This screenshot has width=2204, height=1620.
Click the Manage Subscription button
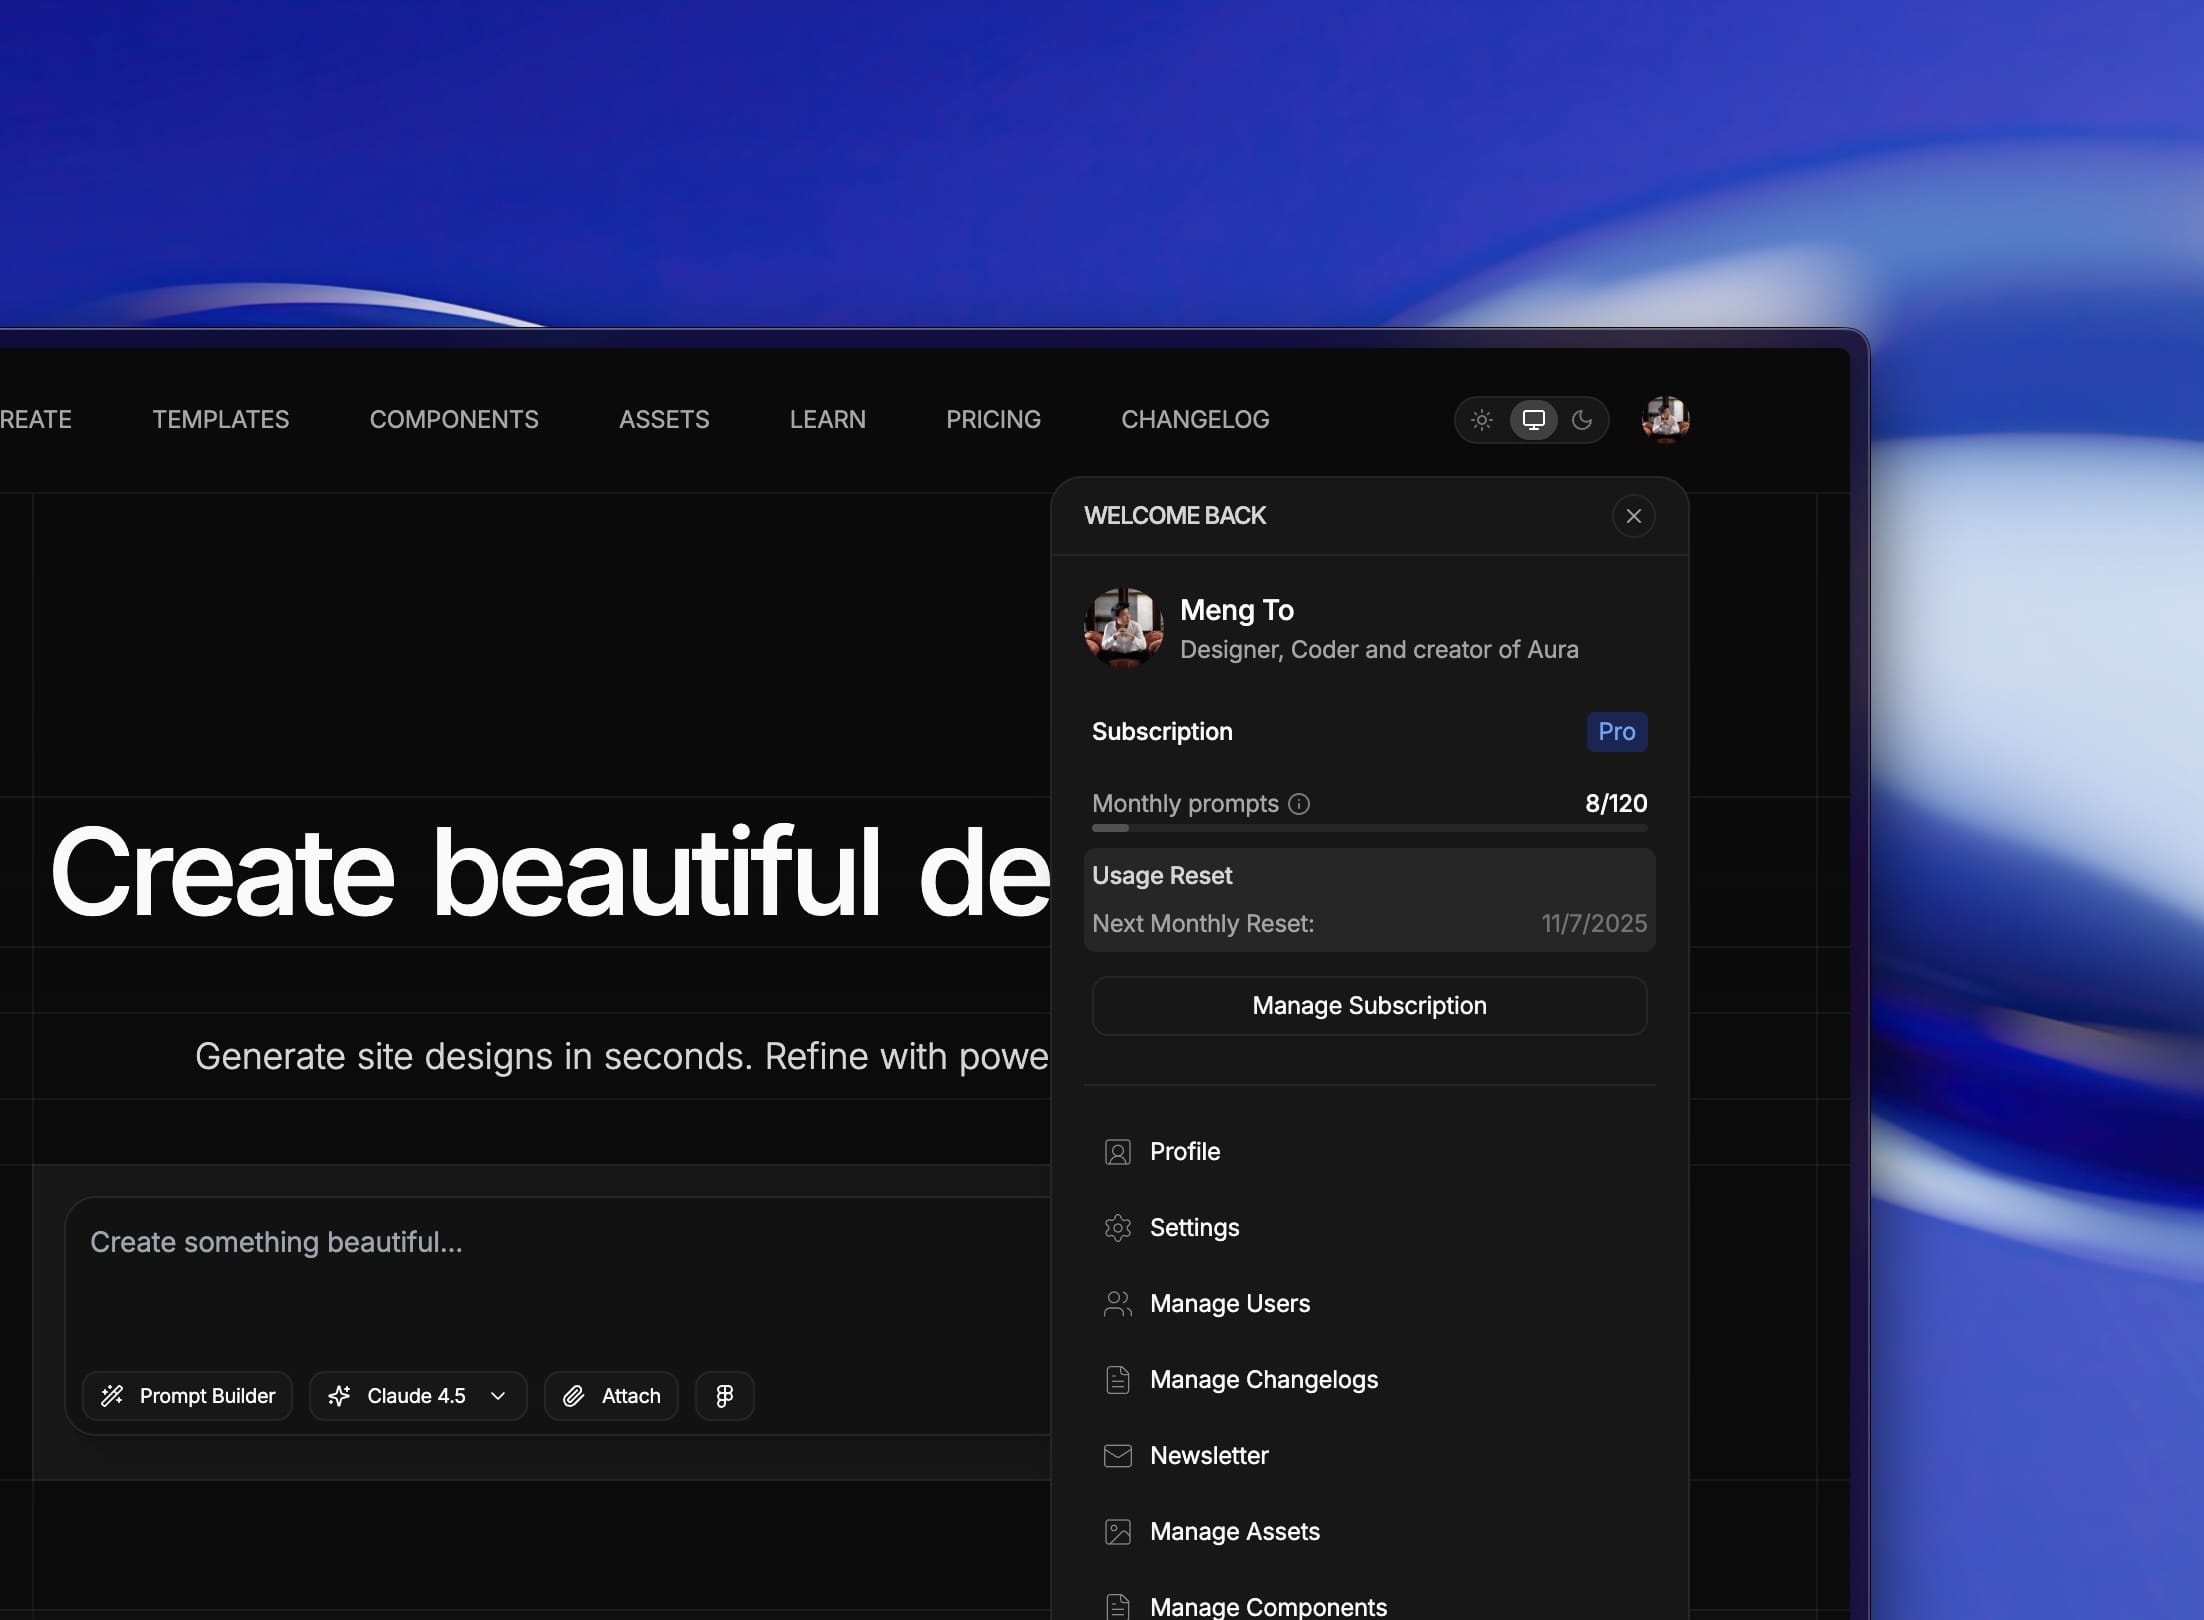click(x=1369, y=1005)
